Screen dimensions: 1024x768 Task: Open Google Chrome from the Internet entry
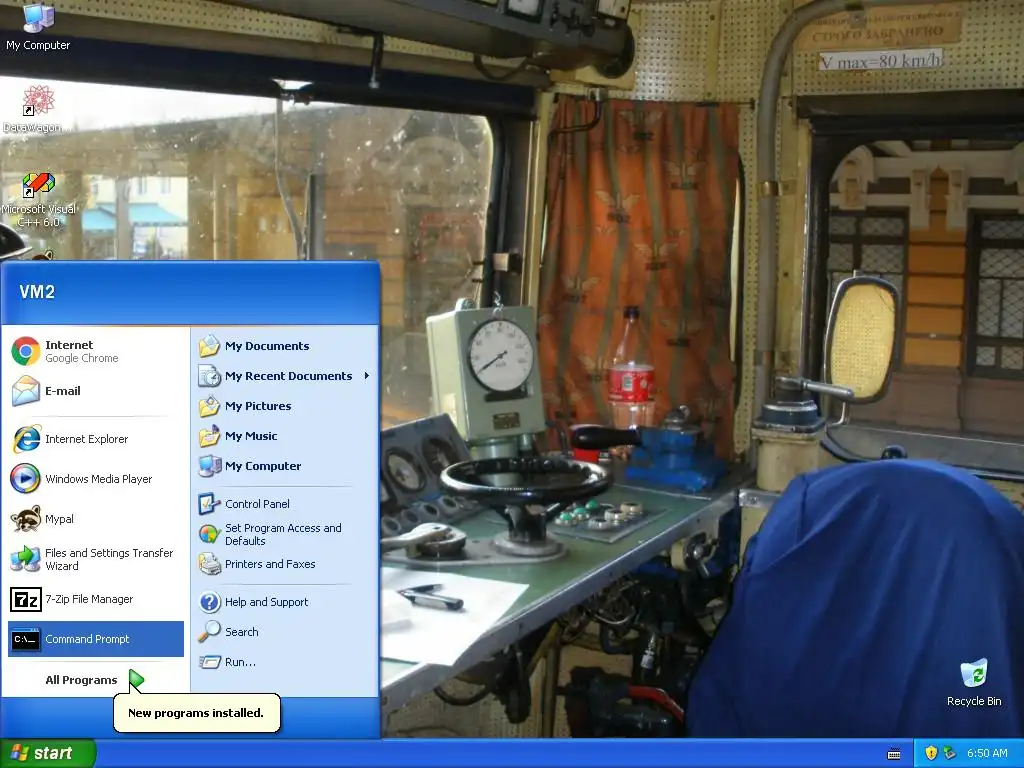coord(95,351)
